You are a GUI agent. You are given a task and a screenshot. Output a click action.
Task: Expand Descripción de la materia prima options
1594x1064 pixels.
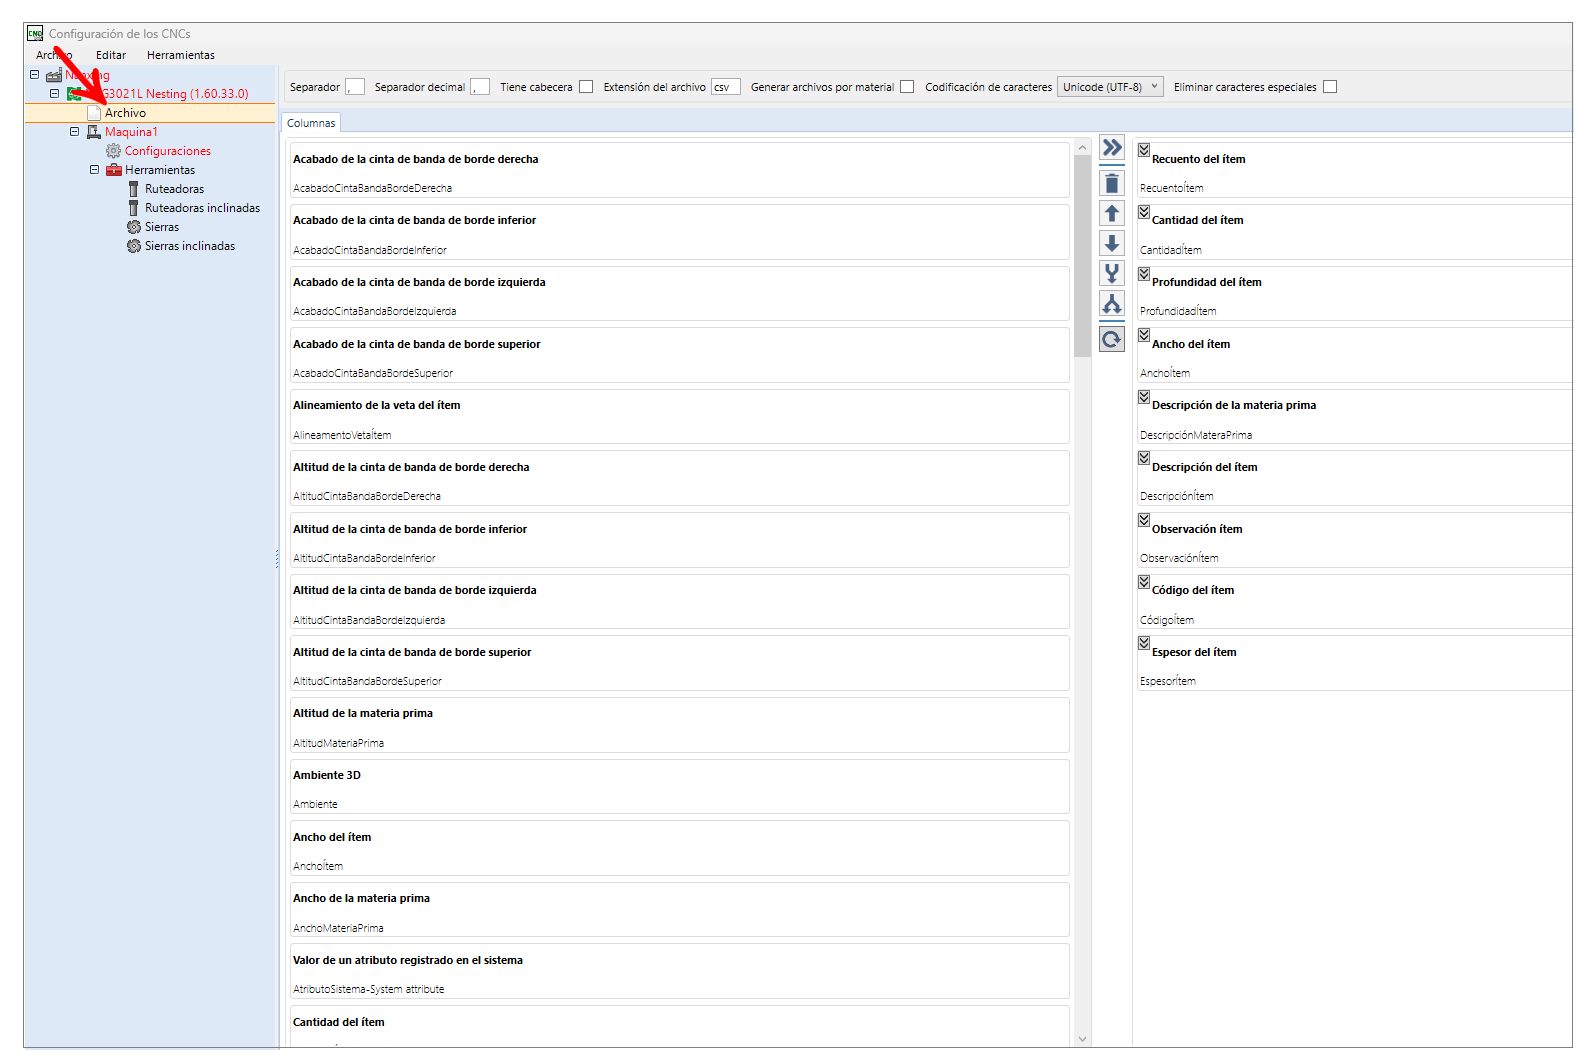pos(1144,397)
